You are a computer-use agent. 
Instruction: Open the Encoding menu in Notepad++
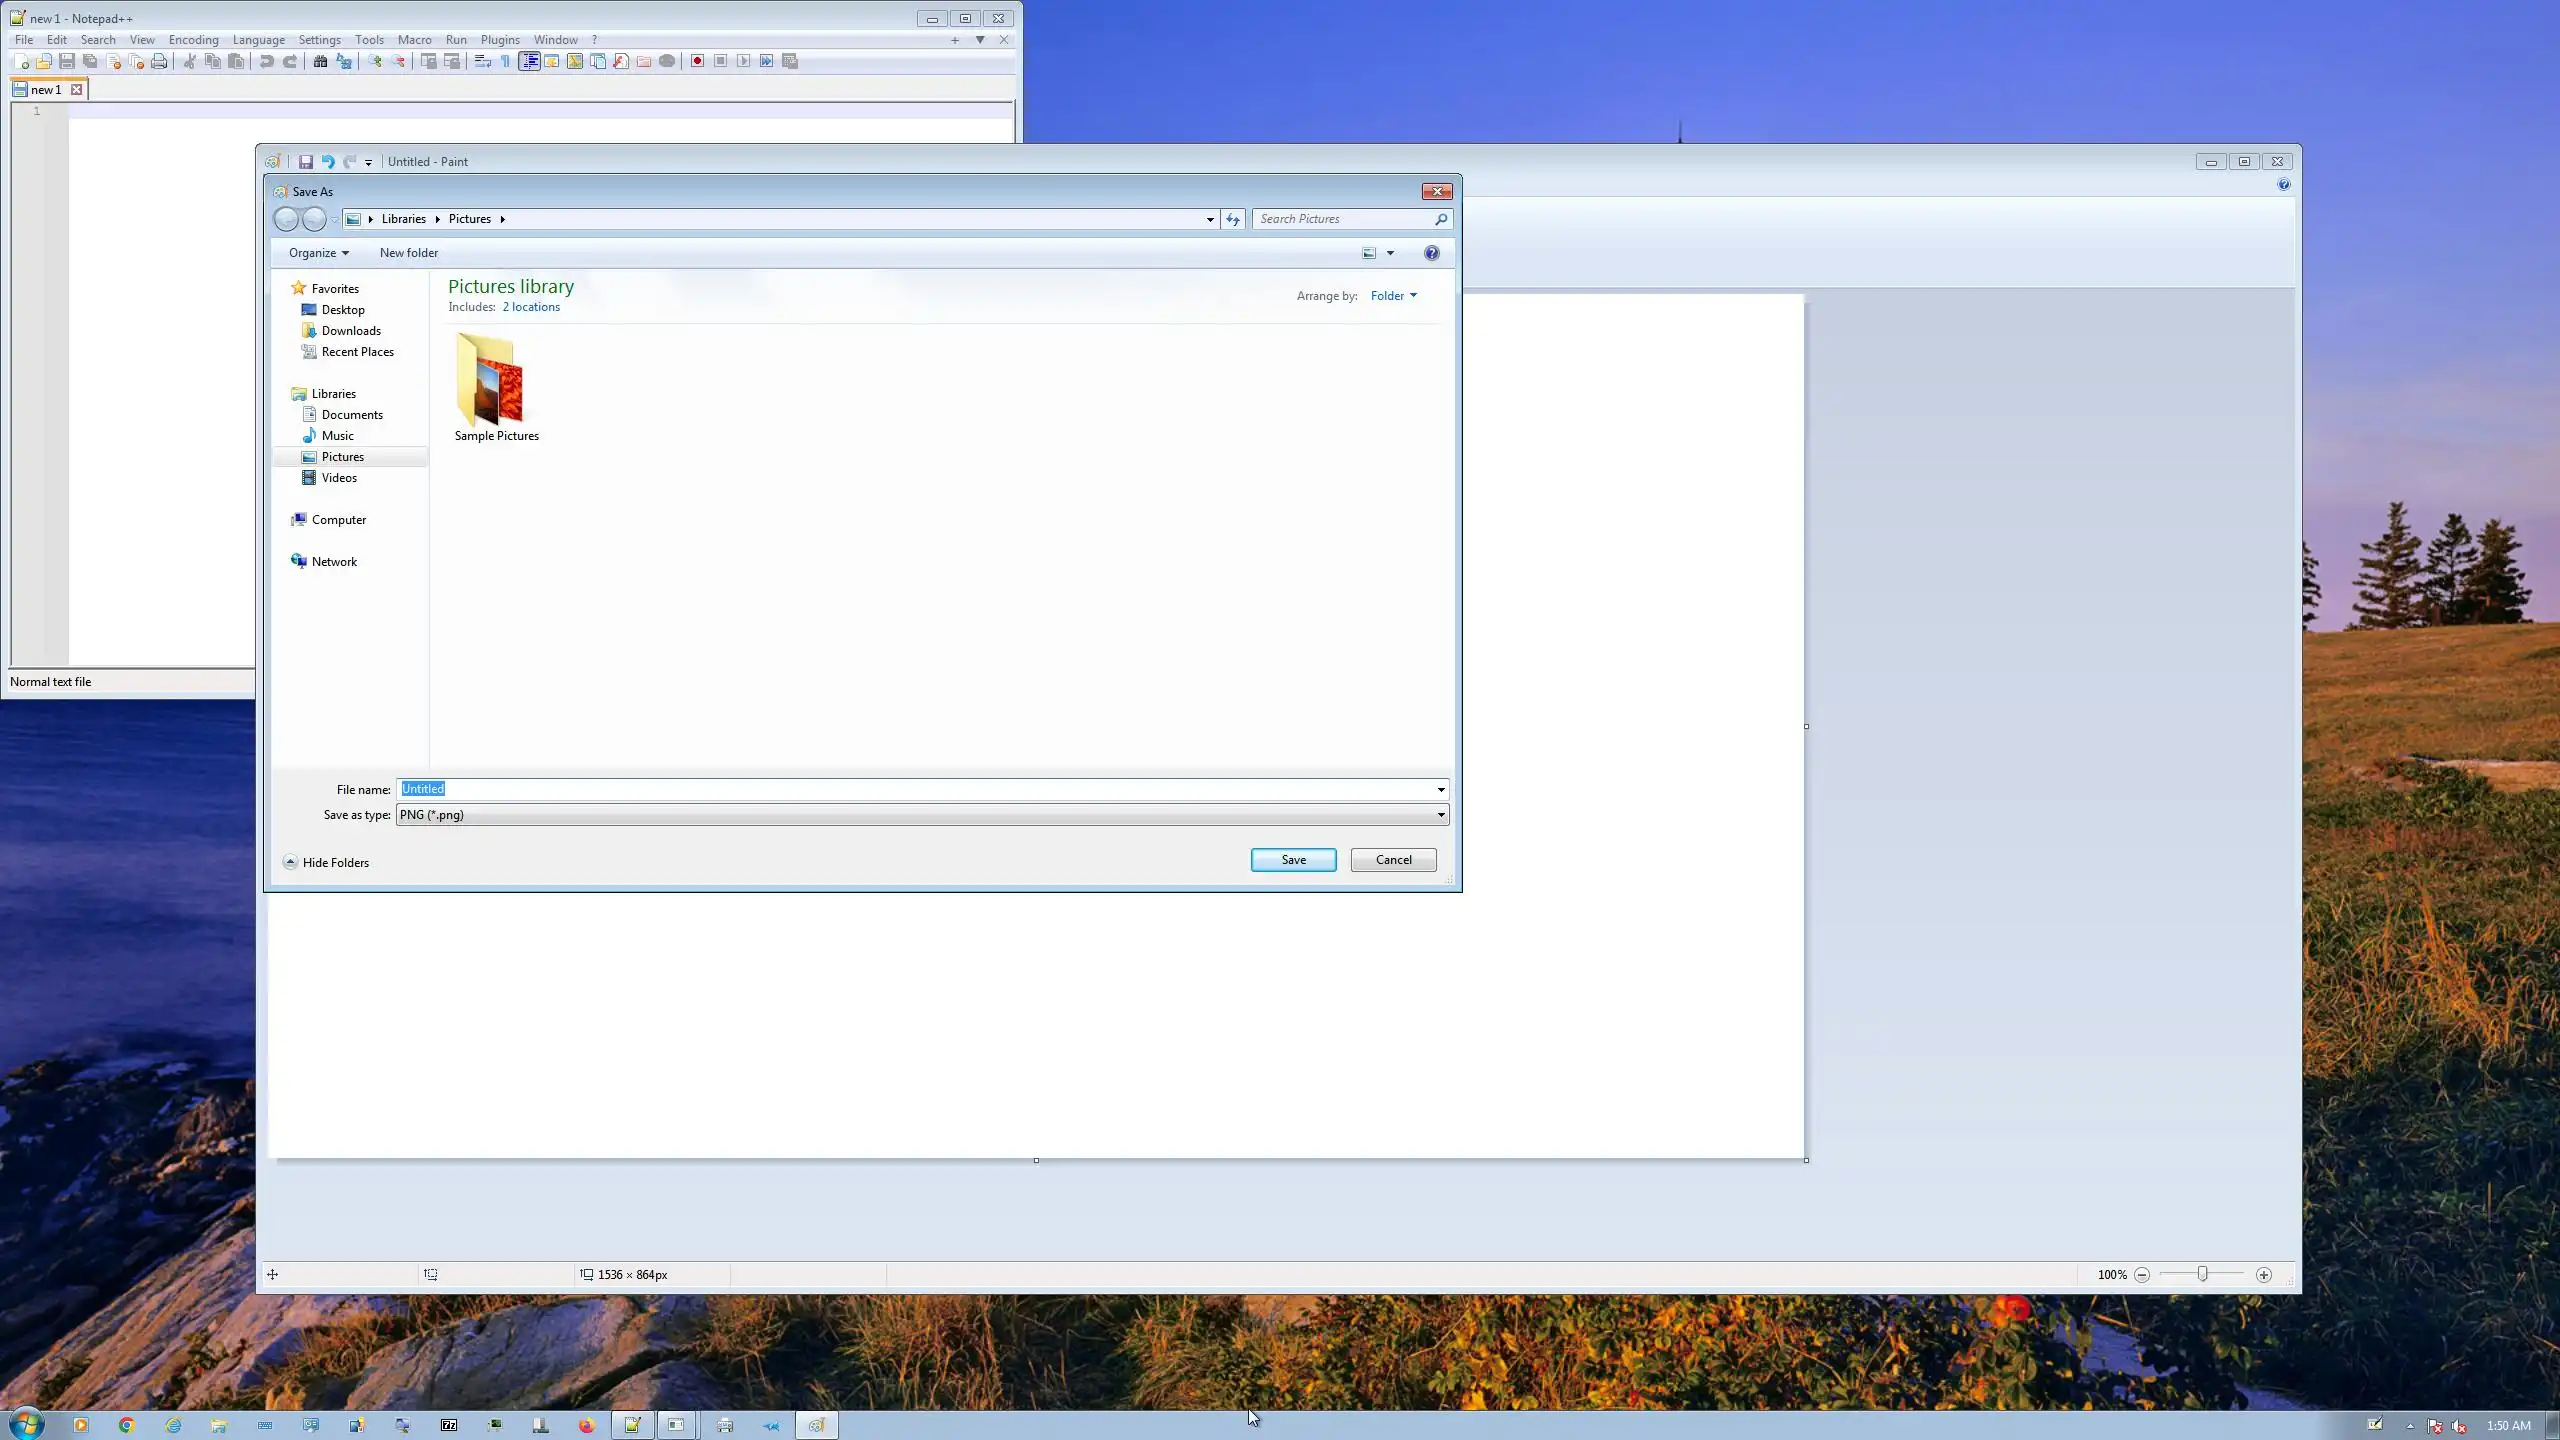pyautogui.click(x=193, y=40)
